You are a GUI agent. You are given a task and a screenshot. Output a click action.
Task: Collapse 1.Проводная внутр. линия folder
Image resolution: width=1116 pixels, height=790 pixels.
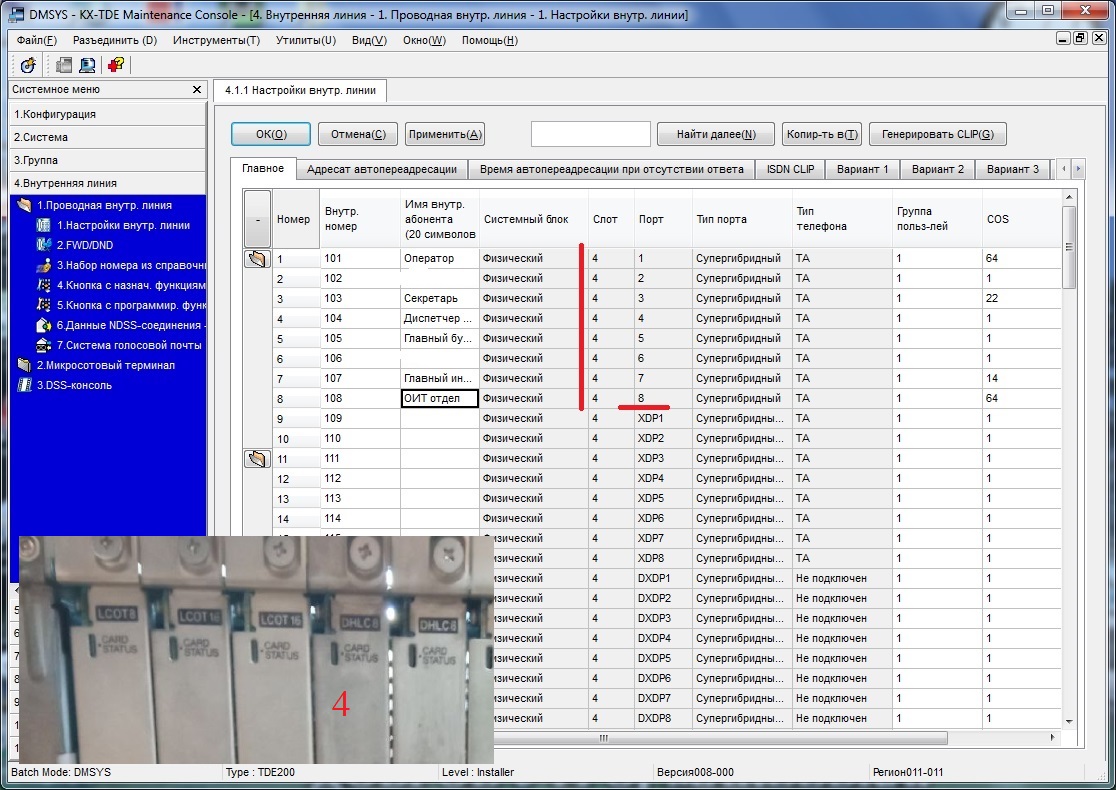25,205
